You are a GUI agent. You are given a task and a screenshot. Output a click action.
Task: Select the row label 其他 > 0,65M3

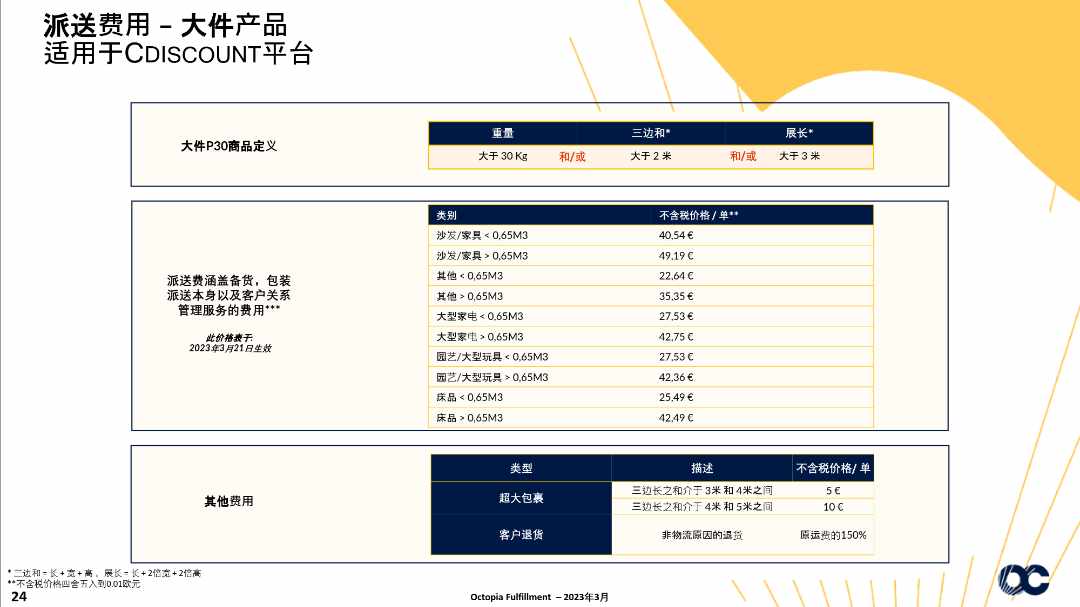470,296
